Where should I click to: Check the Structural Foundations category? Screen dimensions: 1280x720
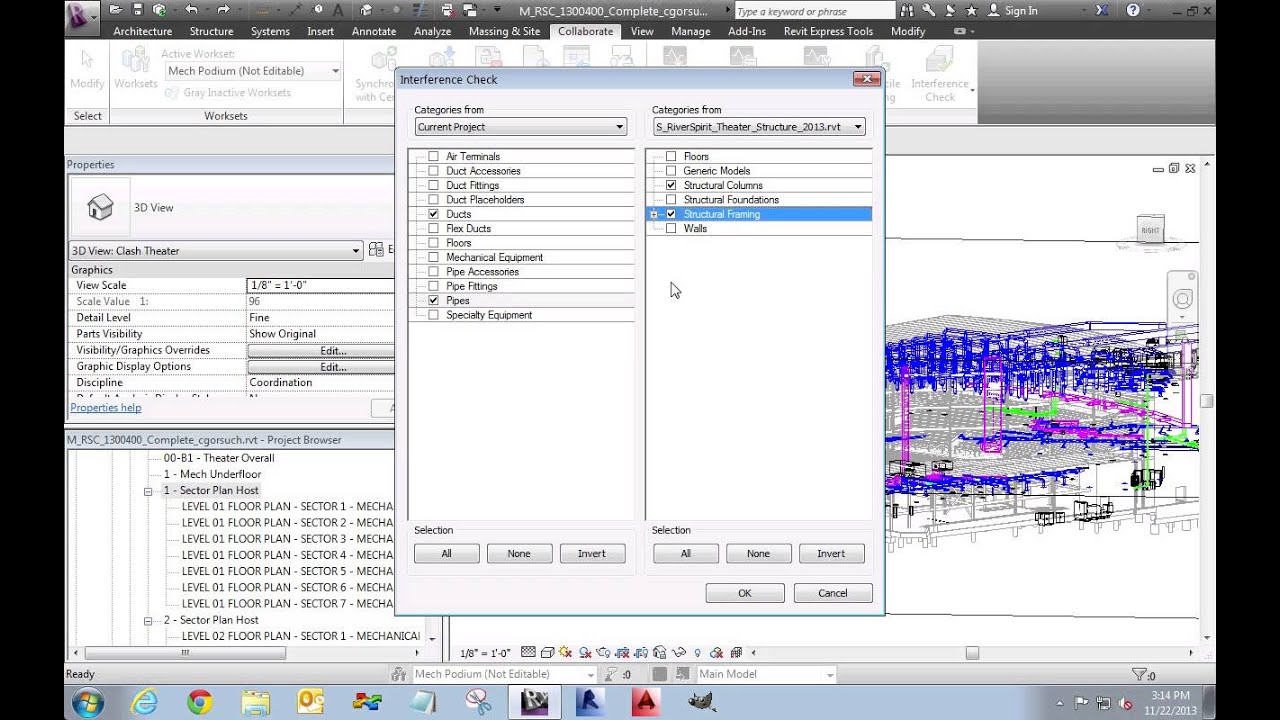[671, 199]
